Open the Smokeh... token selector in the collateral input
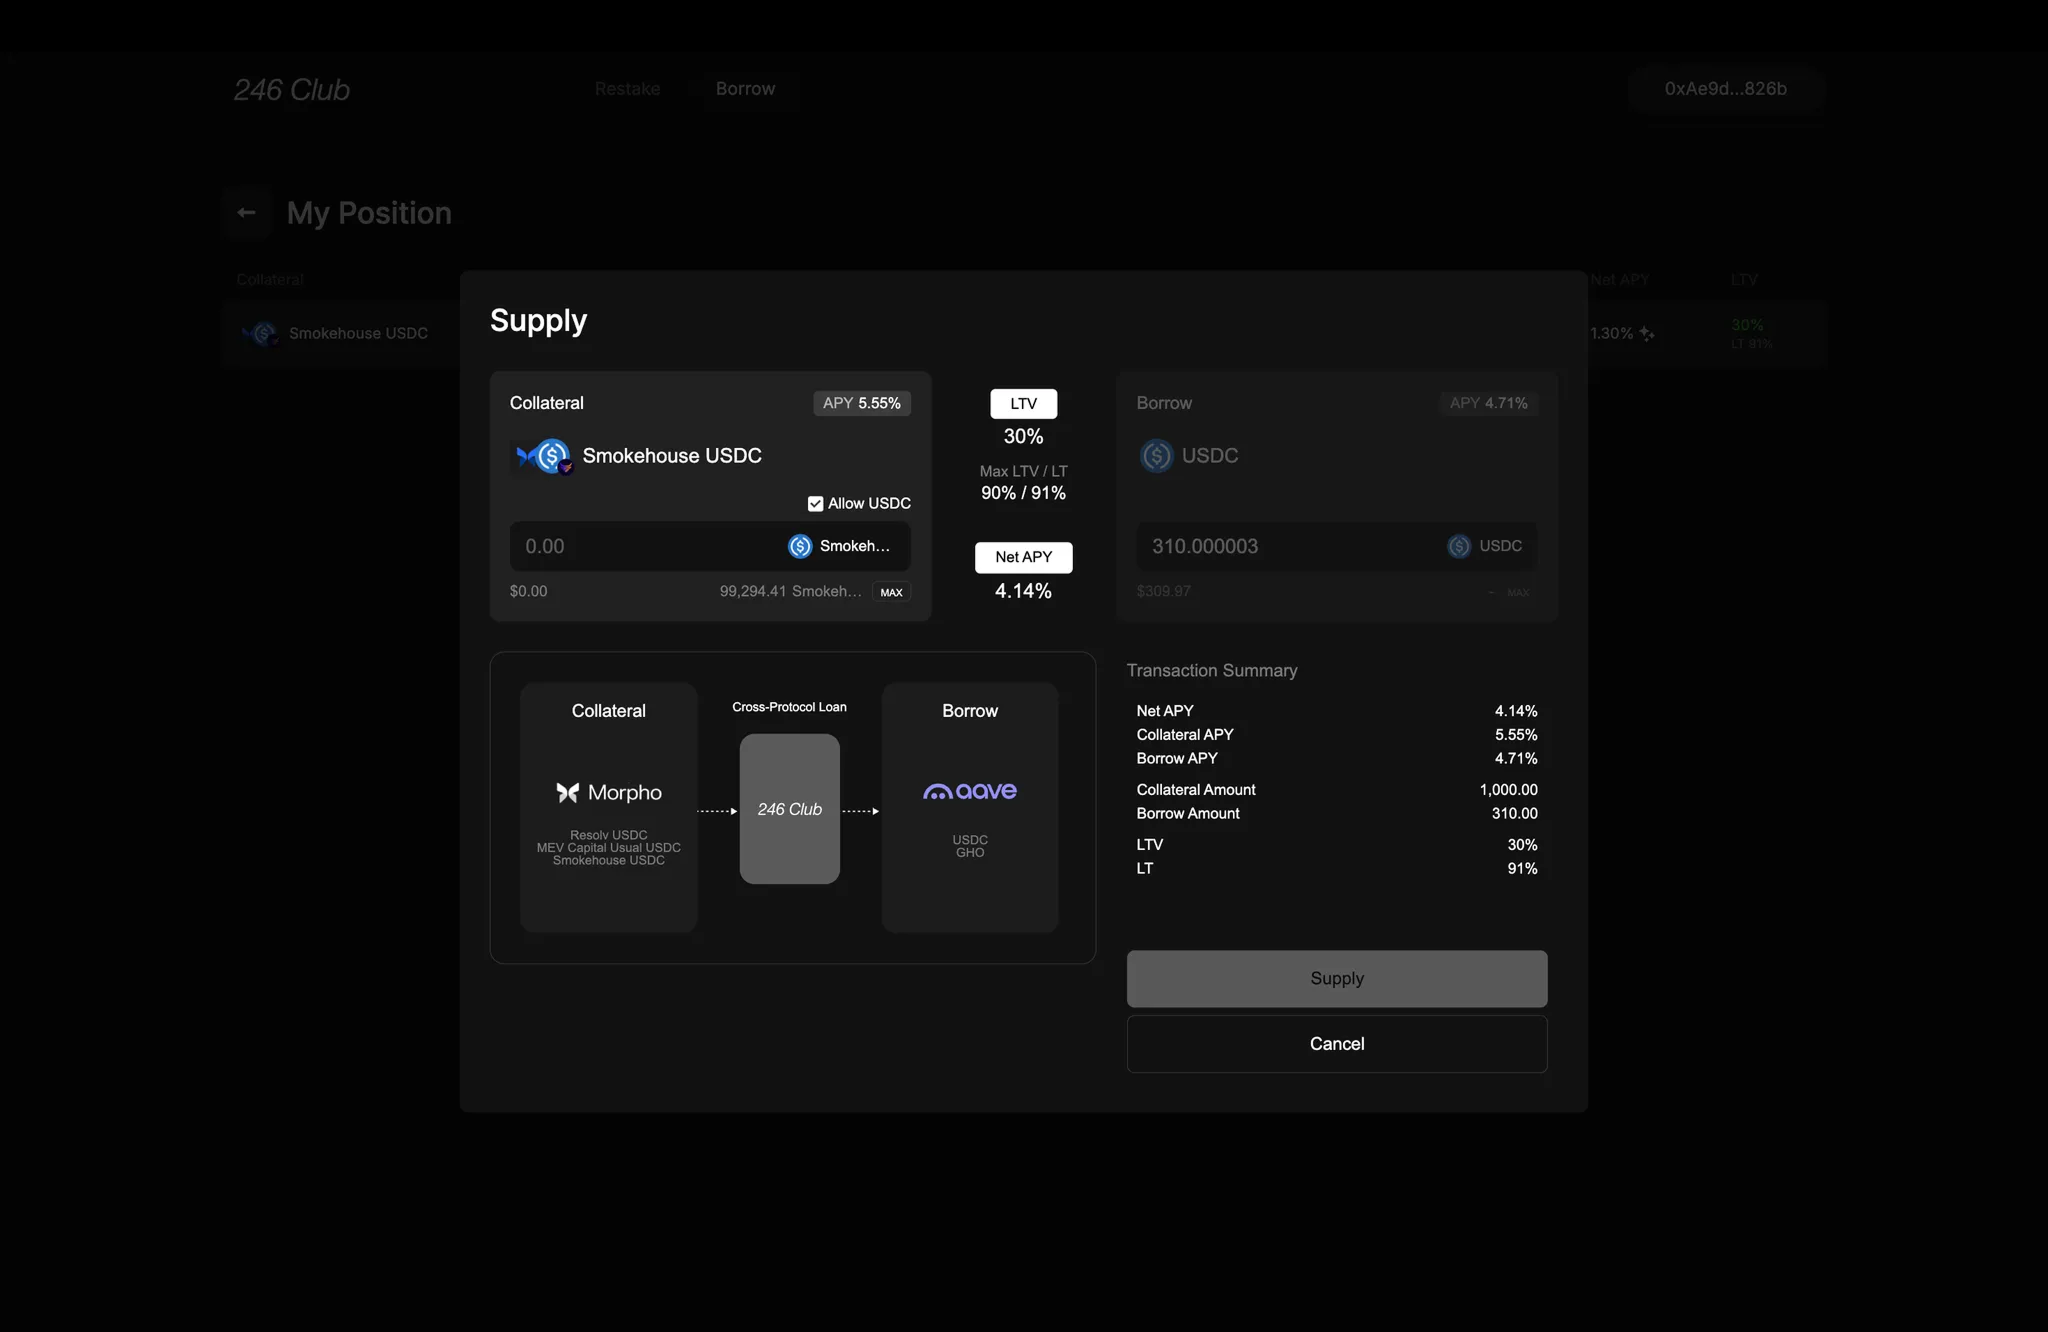The image size is (2048, 1332). (x=840, y=546)
